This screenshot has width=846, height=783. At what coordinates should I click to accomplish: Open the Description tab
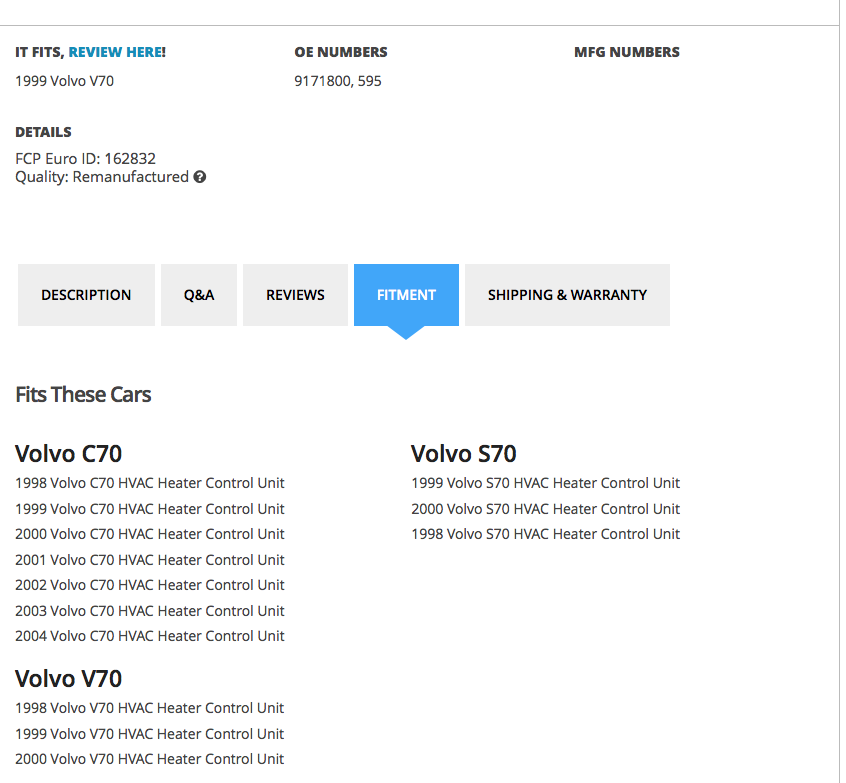86,295
